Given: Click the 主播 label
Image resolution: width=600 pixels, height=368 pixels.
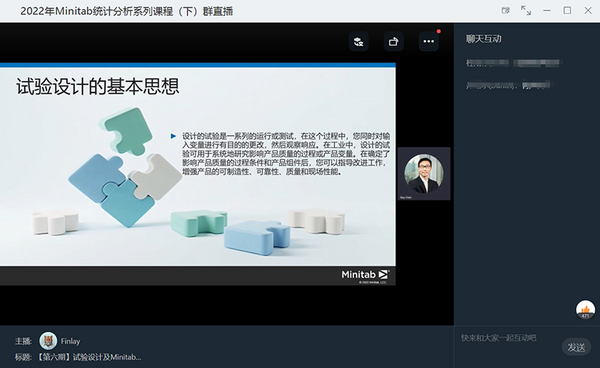Looking at the screenshot, I should tap(23, 341).
